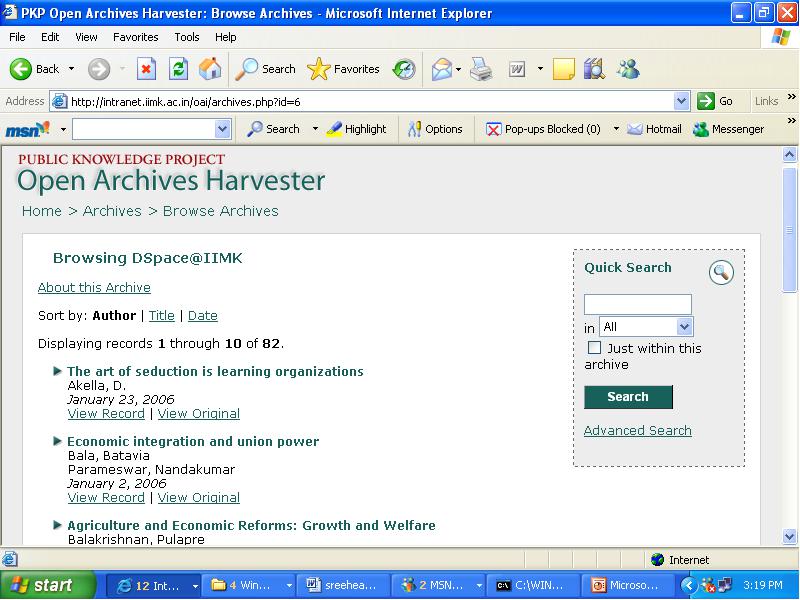Screen dimensions: 800x600
Task: Launch the Messenger people icon in the IE toolbar
Action: click(x=628, y=69)
